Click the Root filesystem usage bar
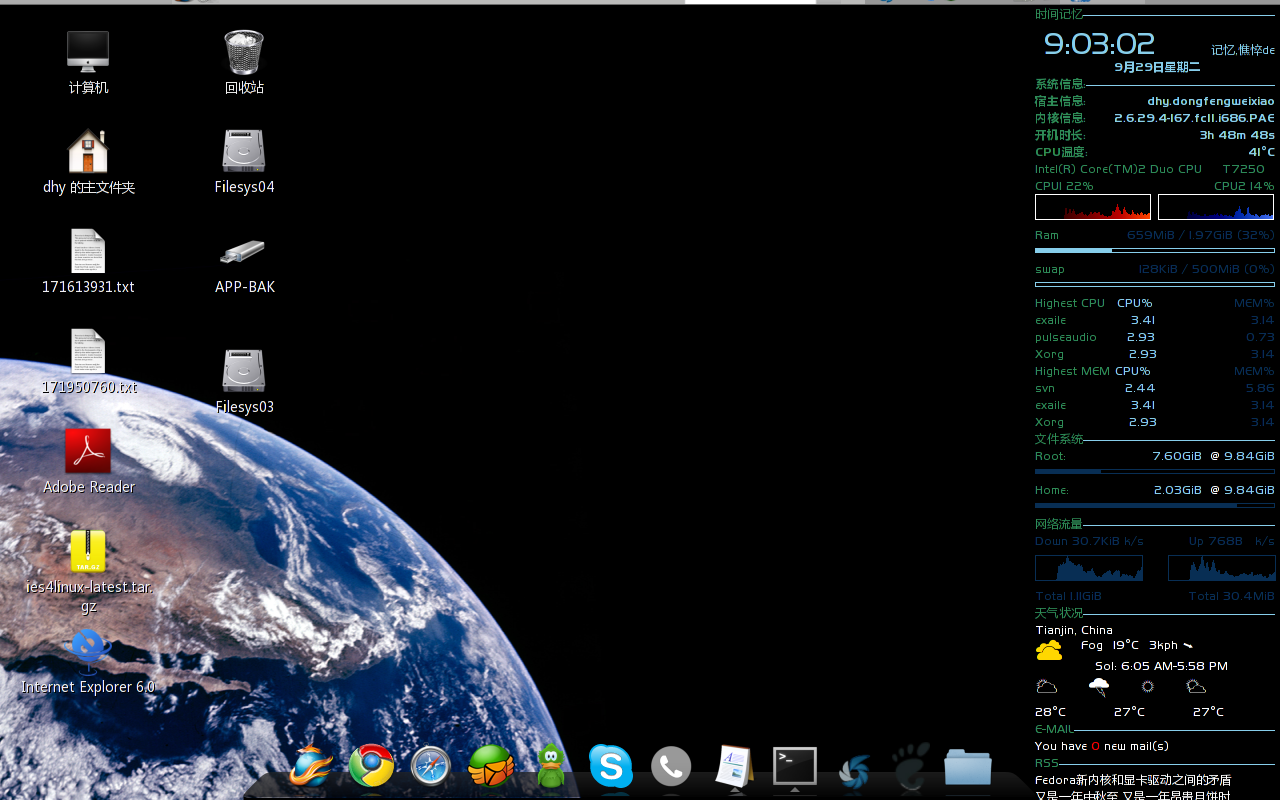Image resolution: width=1280 pixels, height=800 pixels. pos(1155,471)
